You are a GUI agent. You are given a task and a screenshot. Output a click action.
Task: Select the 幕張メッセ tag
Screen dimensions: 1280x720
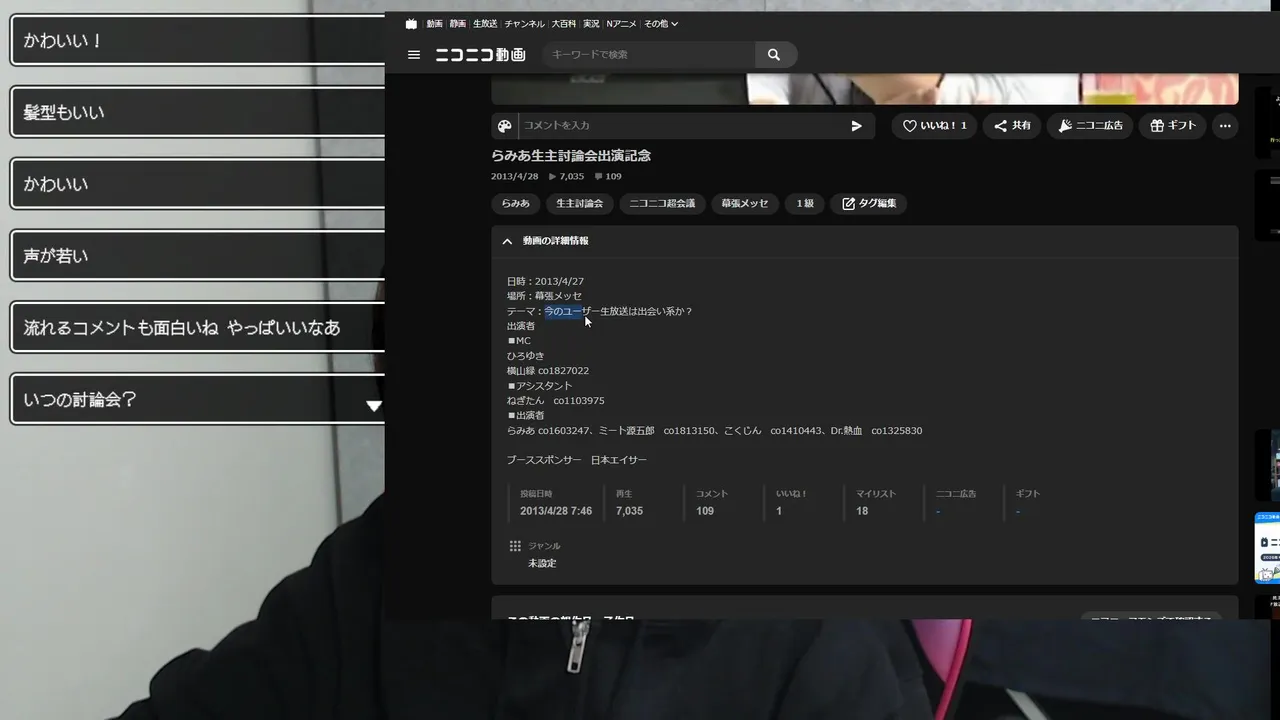pyautogui.click(x=745, y=203)
